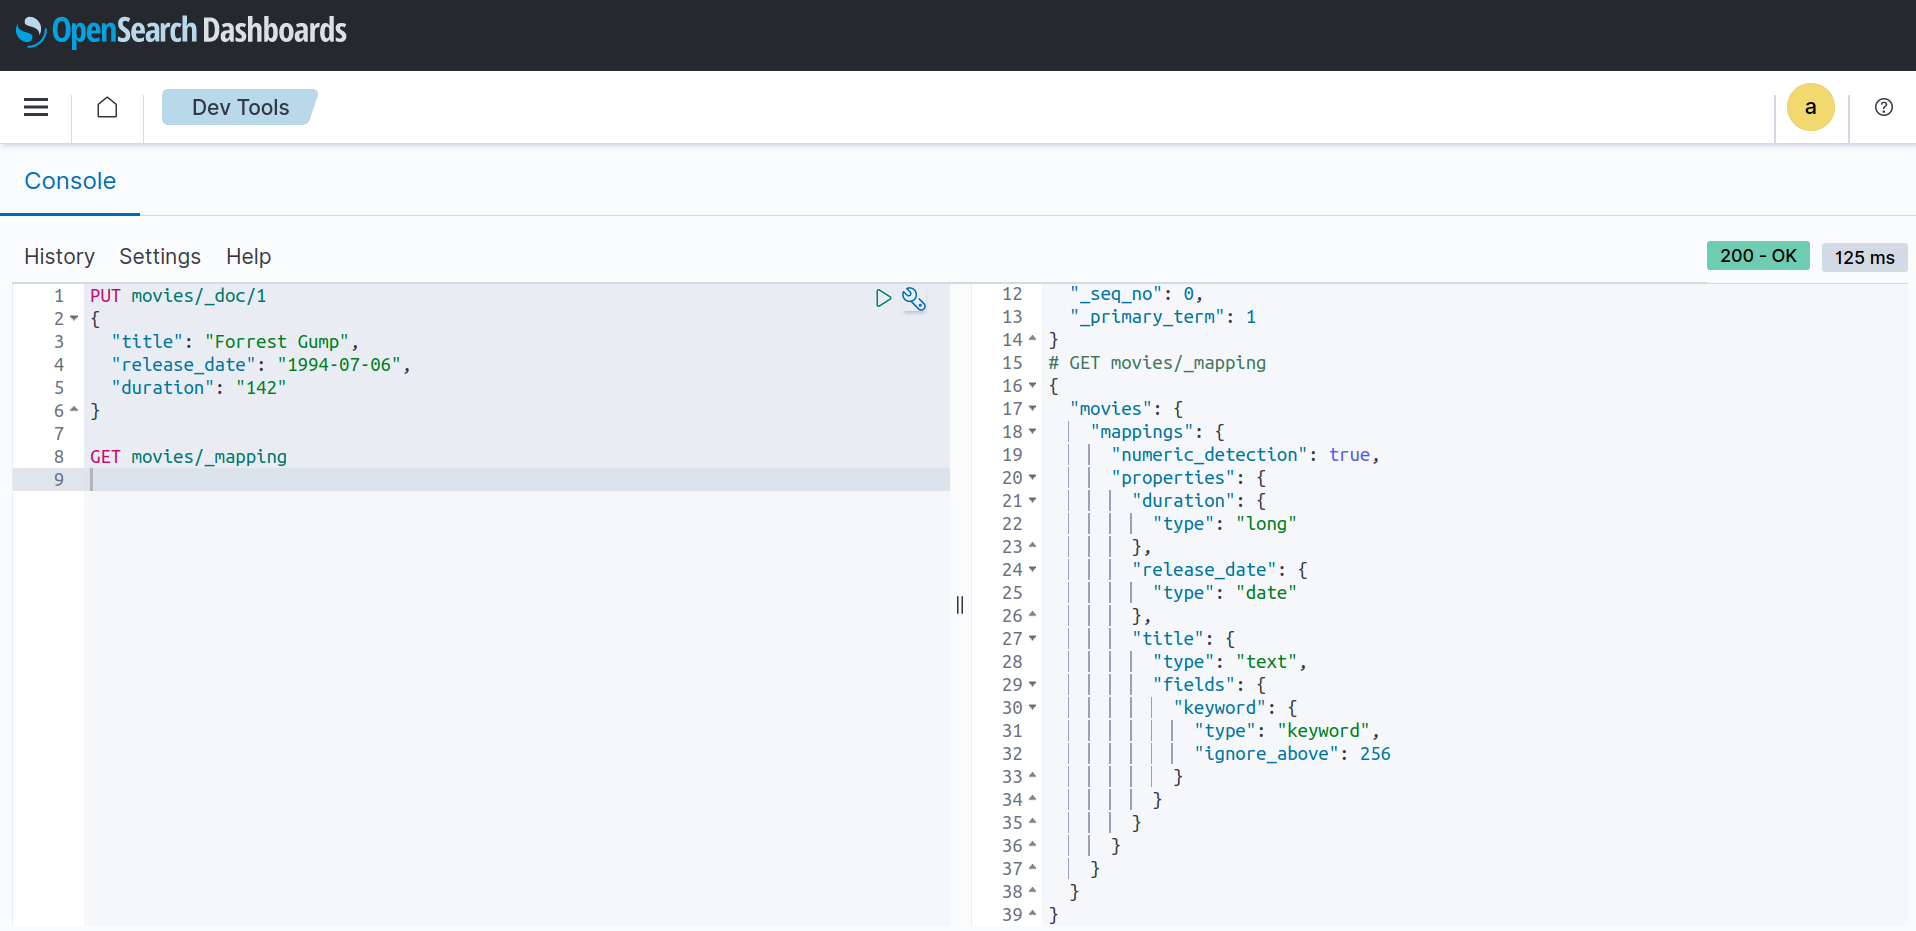This screenshot has height=931, width=1916.
Task: Click the PUT movies/_doc/1 request line
Action: click(178, 296)
